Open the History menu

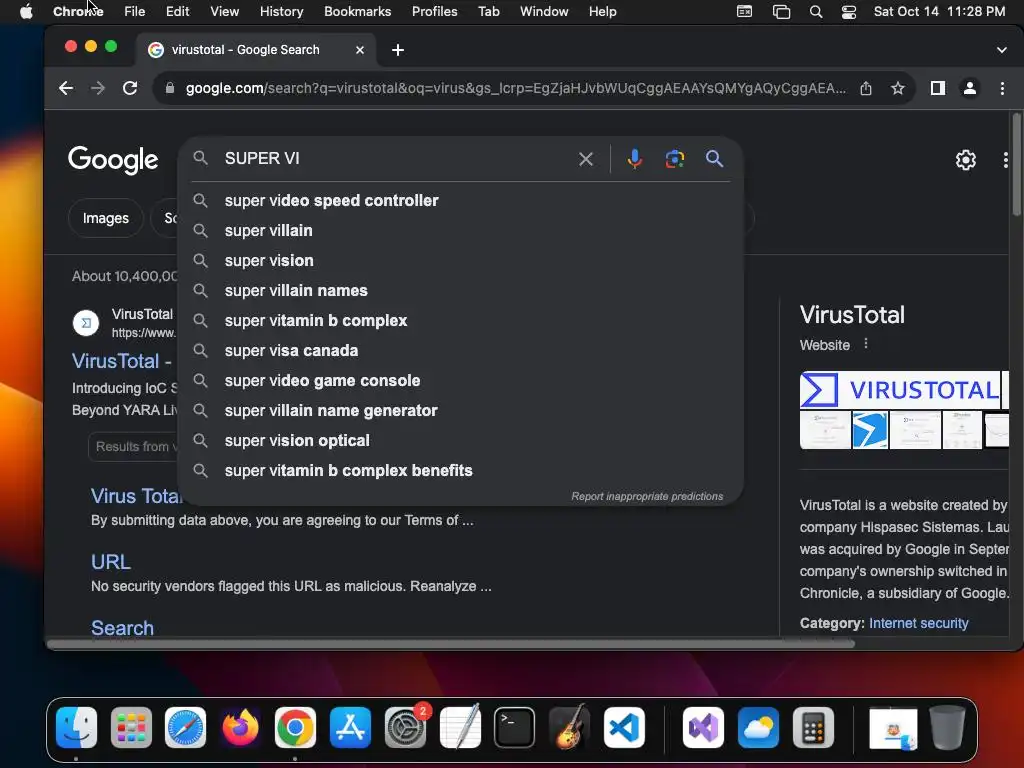click(x=281, y=12)
